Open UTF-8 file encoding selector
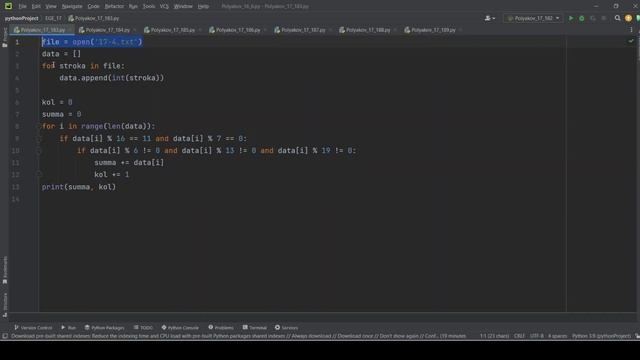The image size is (640, 360). tap(536, 336)
